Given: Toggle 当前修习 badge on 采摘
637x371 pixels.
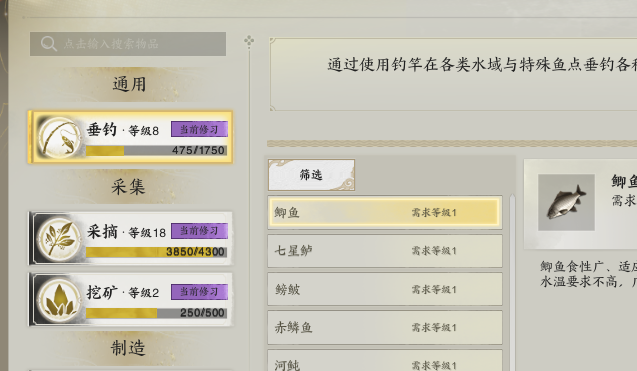Looking at the screenshot, I should click(x=199, y=231).
